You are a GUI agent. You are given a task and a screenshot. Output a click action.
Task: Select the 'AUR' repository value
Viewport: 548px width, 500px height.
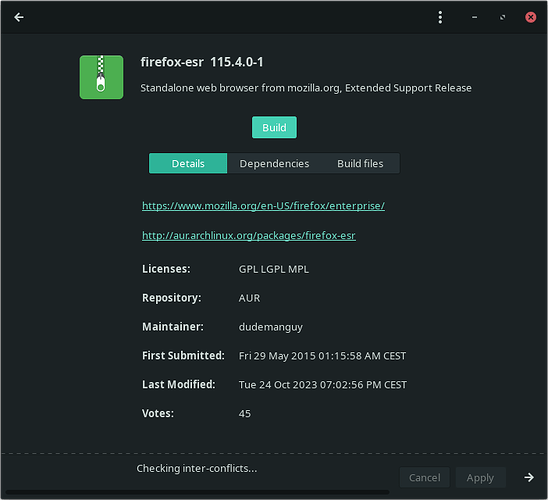[x=249, y=298]
